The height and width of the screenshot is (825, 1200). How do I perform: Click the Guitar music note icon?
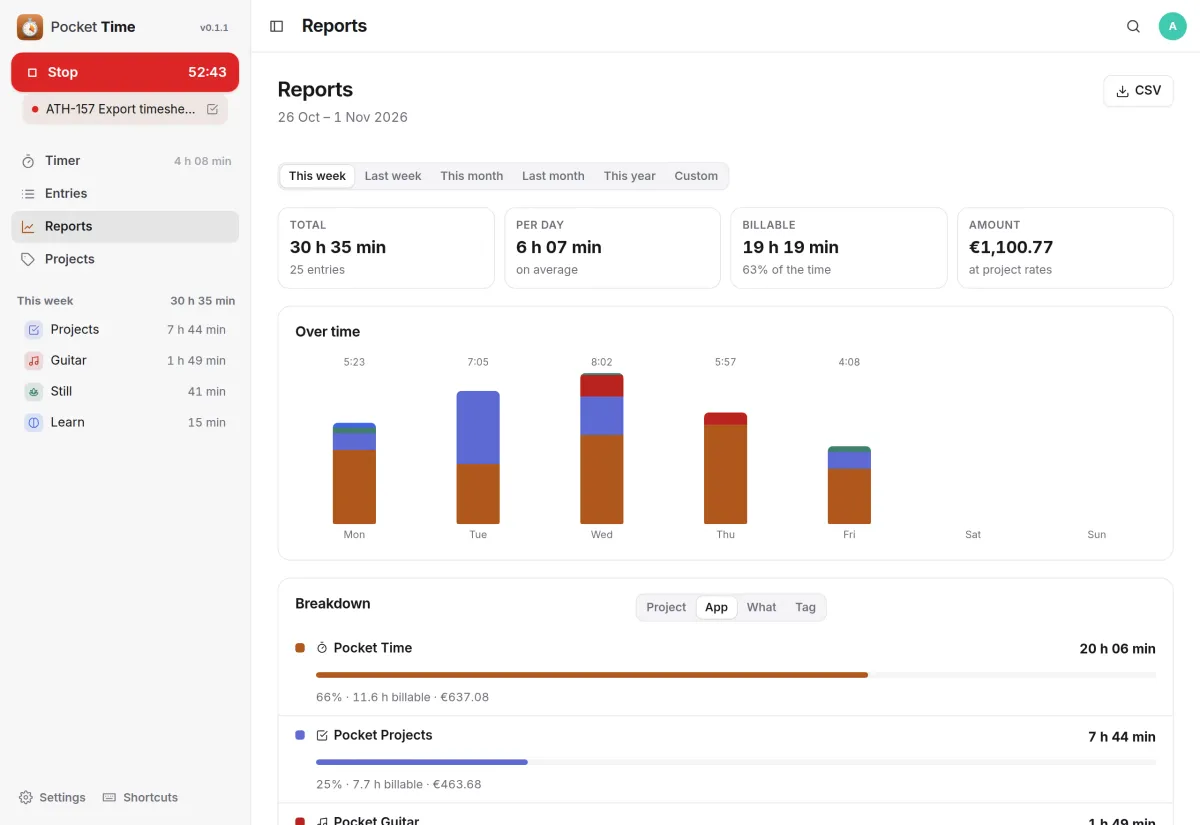click(x=34, y=361)
